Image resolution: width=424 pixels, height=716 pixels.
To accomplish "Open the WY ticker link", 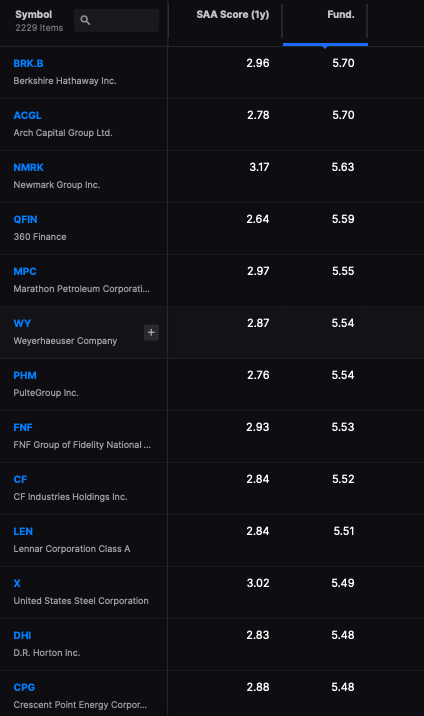I will 22,324.
